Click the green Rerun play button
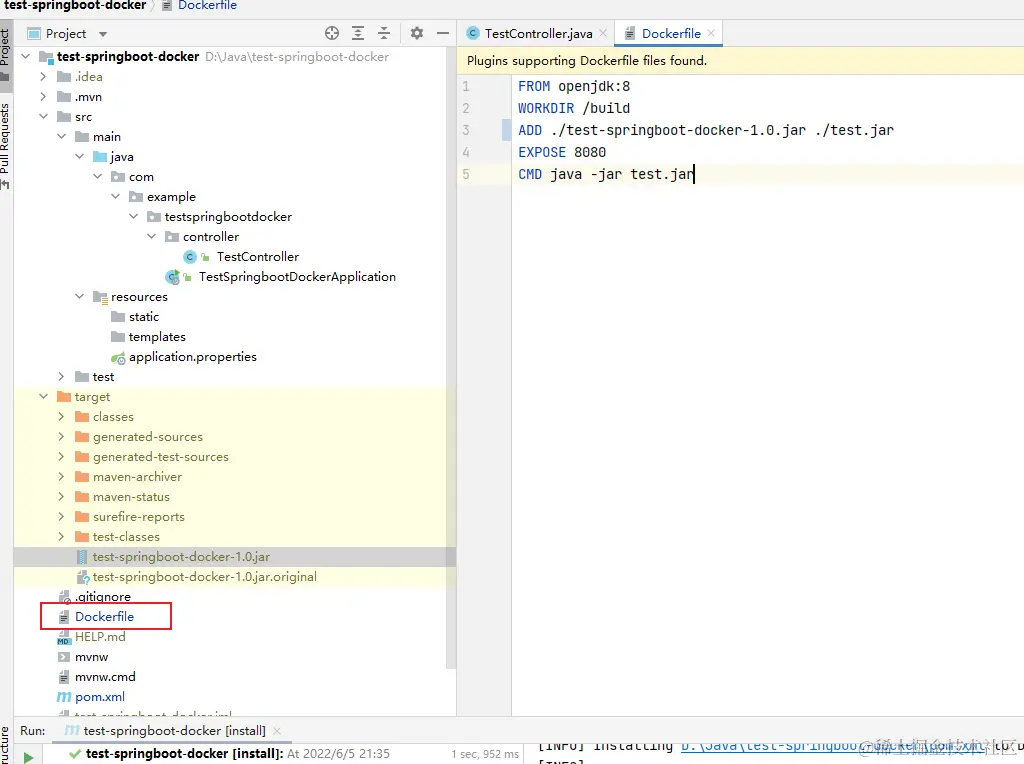This screenshot has width=1024, height=764. coord(28,757)
